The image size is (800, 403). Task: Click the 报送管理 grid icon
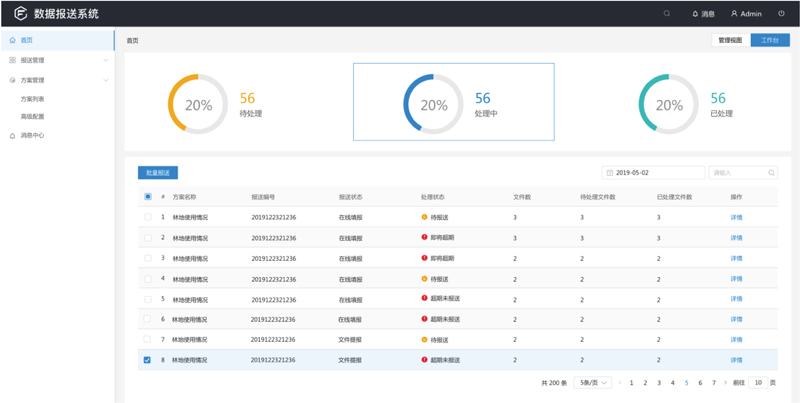coord(12,60)
